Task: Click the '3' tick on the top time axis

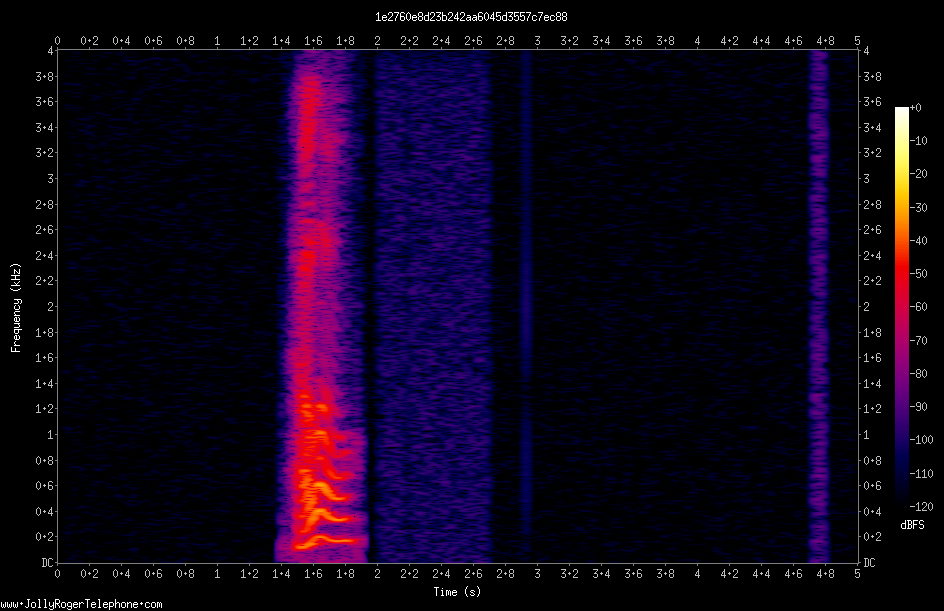Action: click(x=537, y=41)
